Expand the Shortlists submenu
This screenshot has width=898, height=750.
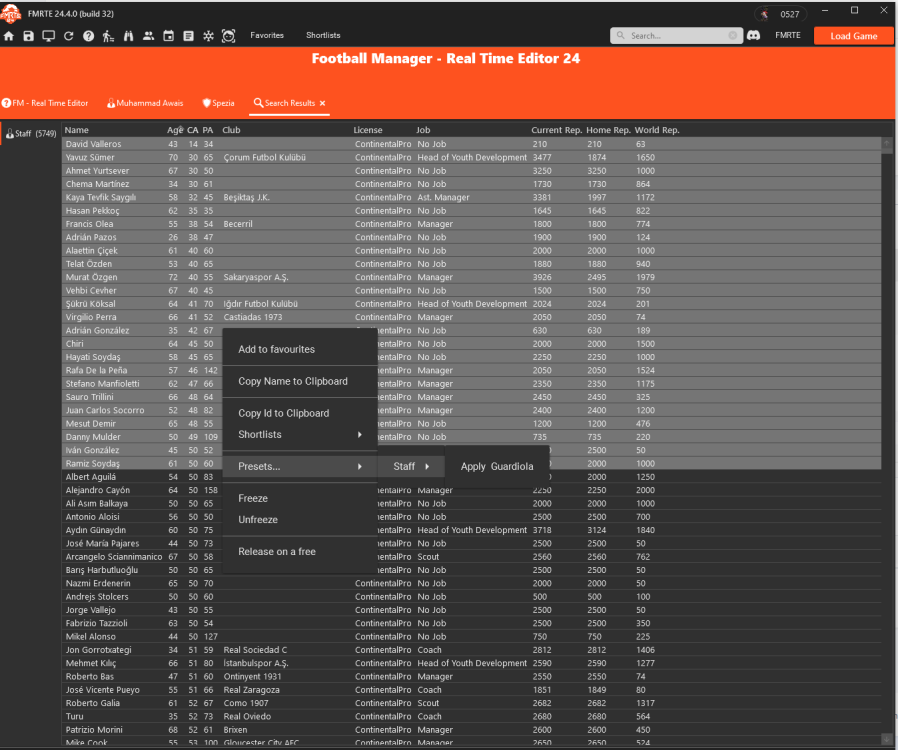click(300, 435)
